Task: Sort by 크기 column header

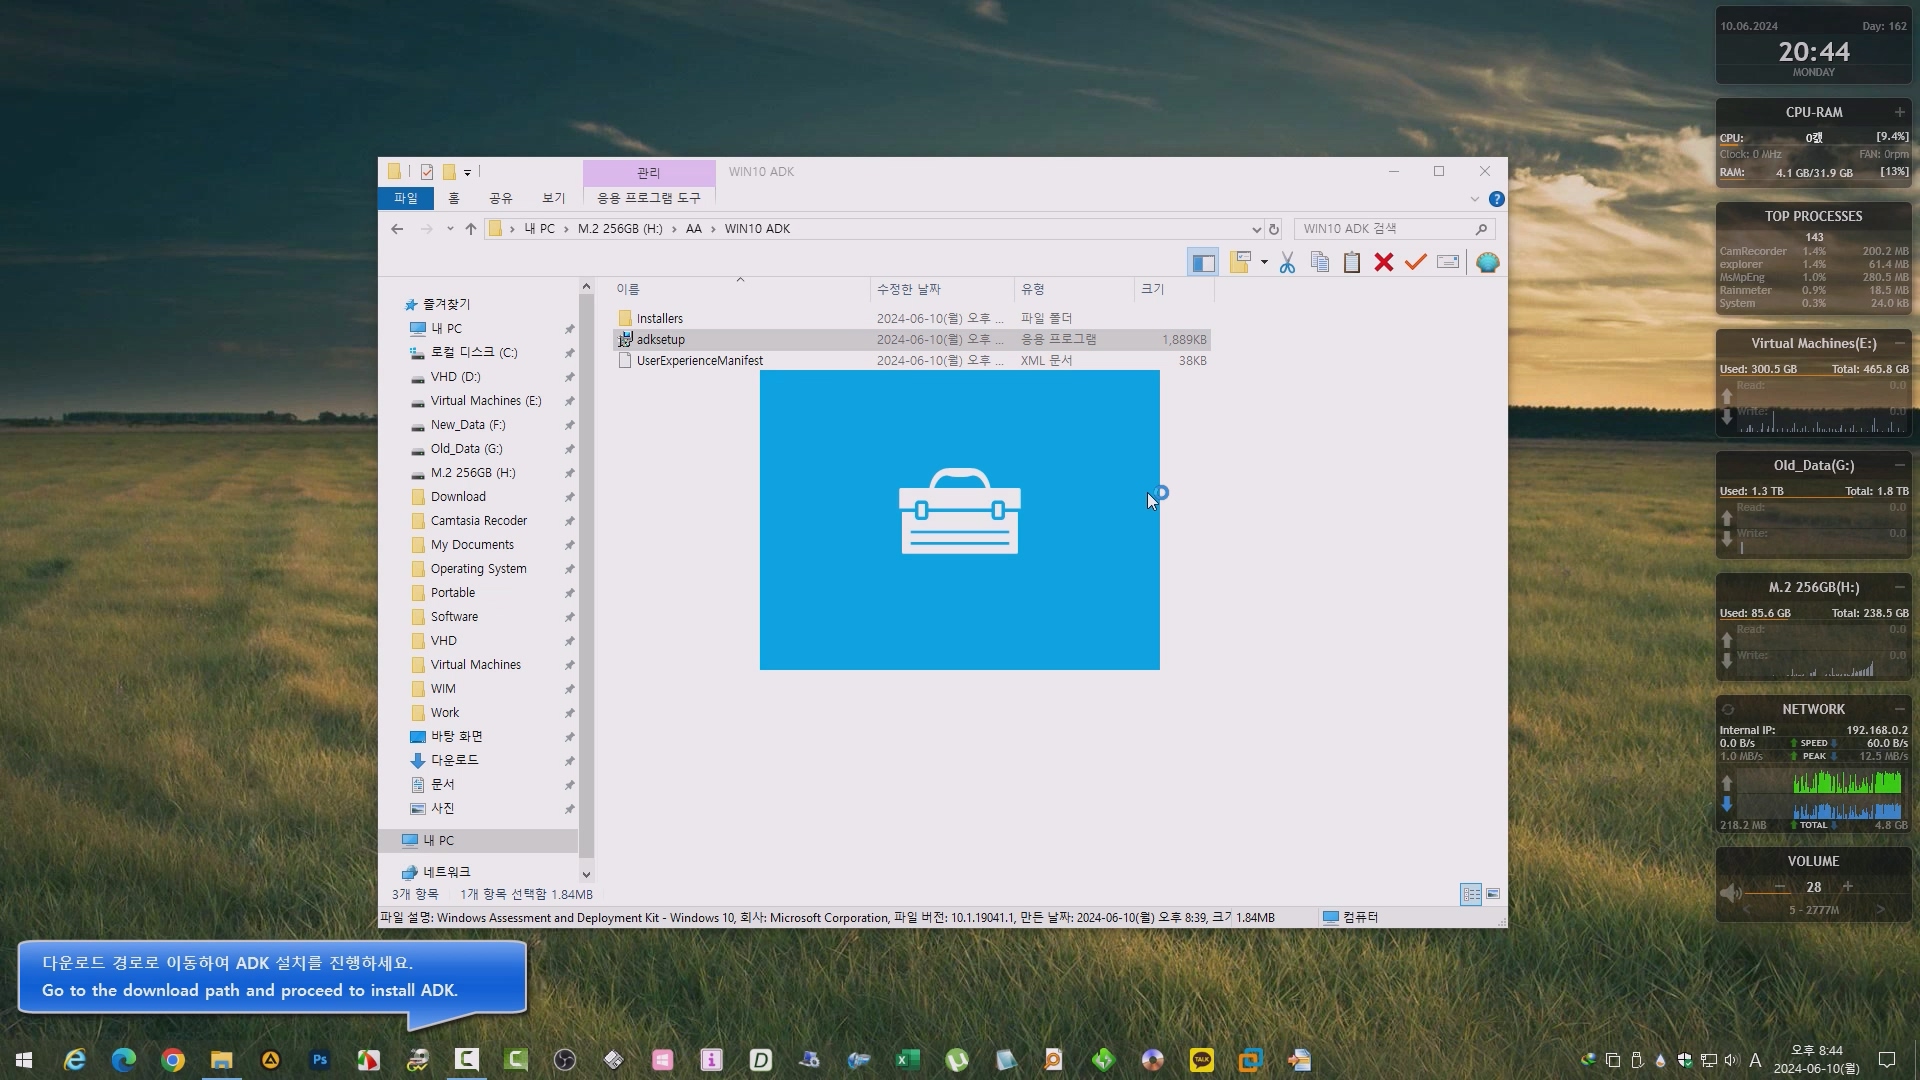Action: click(1174, 289)
